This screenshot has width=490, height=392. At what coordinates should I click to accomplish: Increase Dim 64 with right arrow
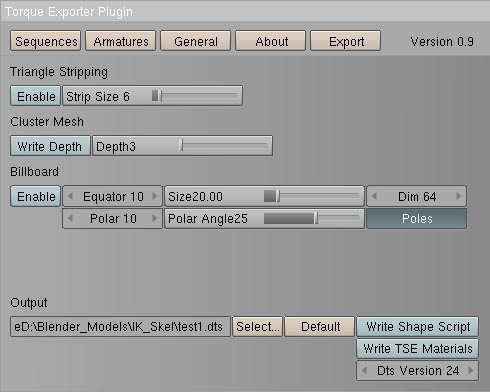(459, 196)
